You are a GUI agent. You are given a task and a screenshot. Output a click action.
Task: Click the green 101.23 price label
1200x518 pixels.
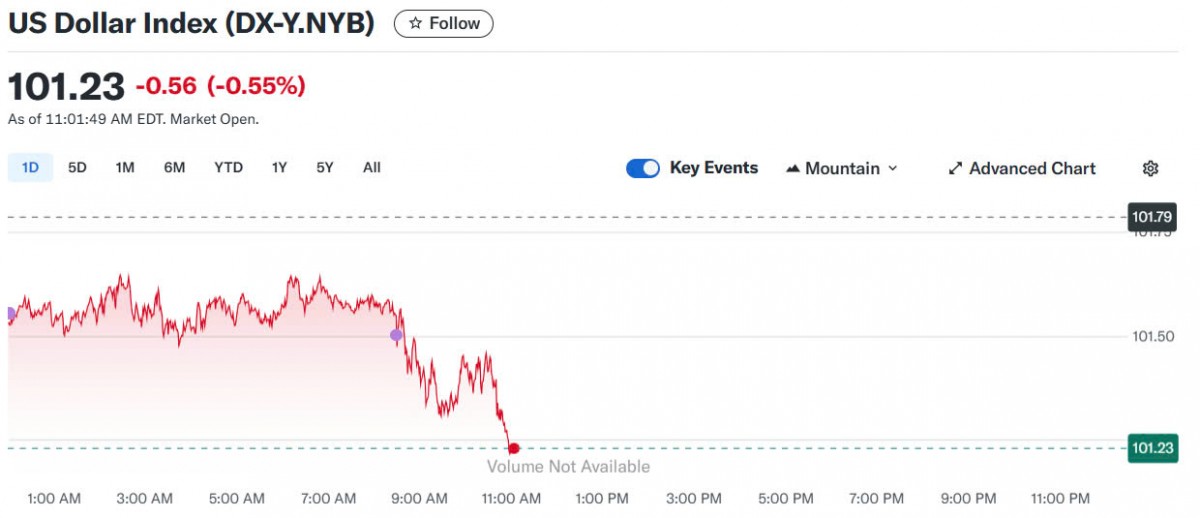tap(1152, 448)
